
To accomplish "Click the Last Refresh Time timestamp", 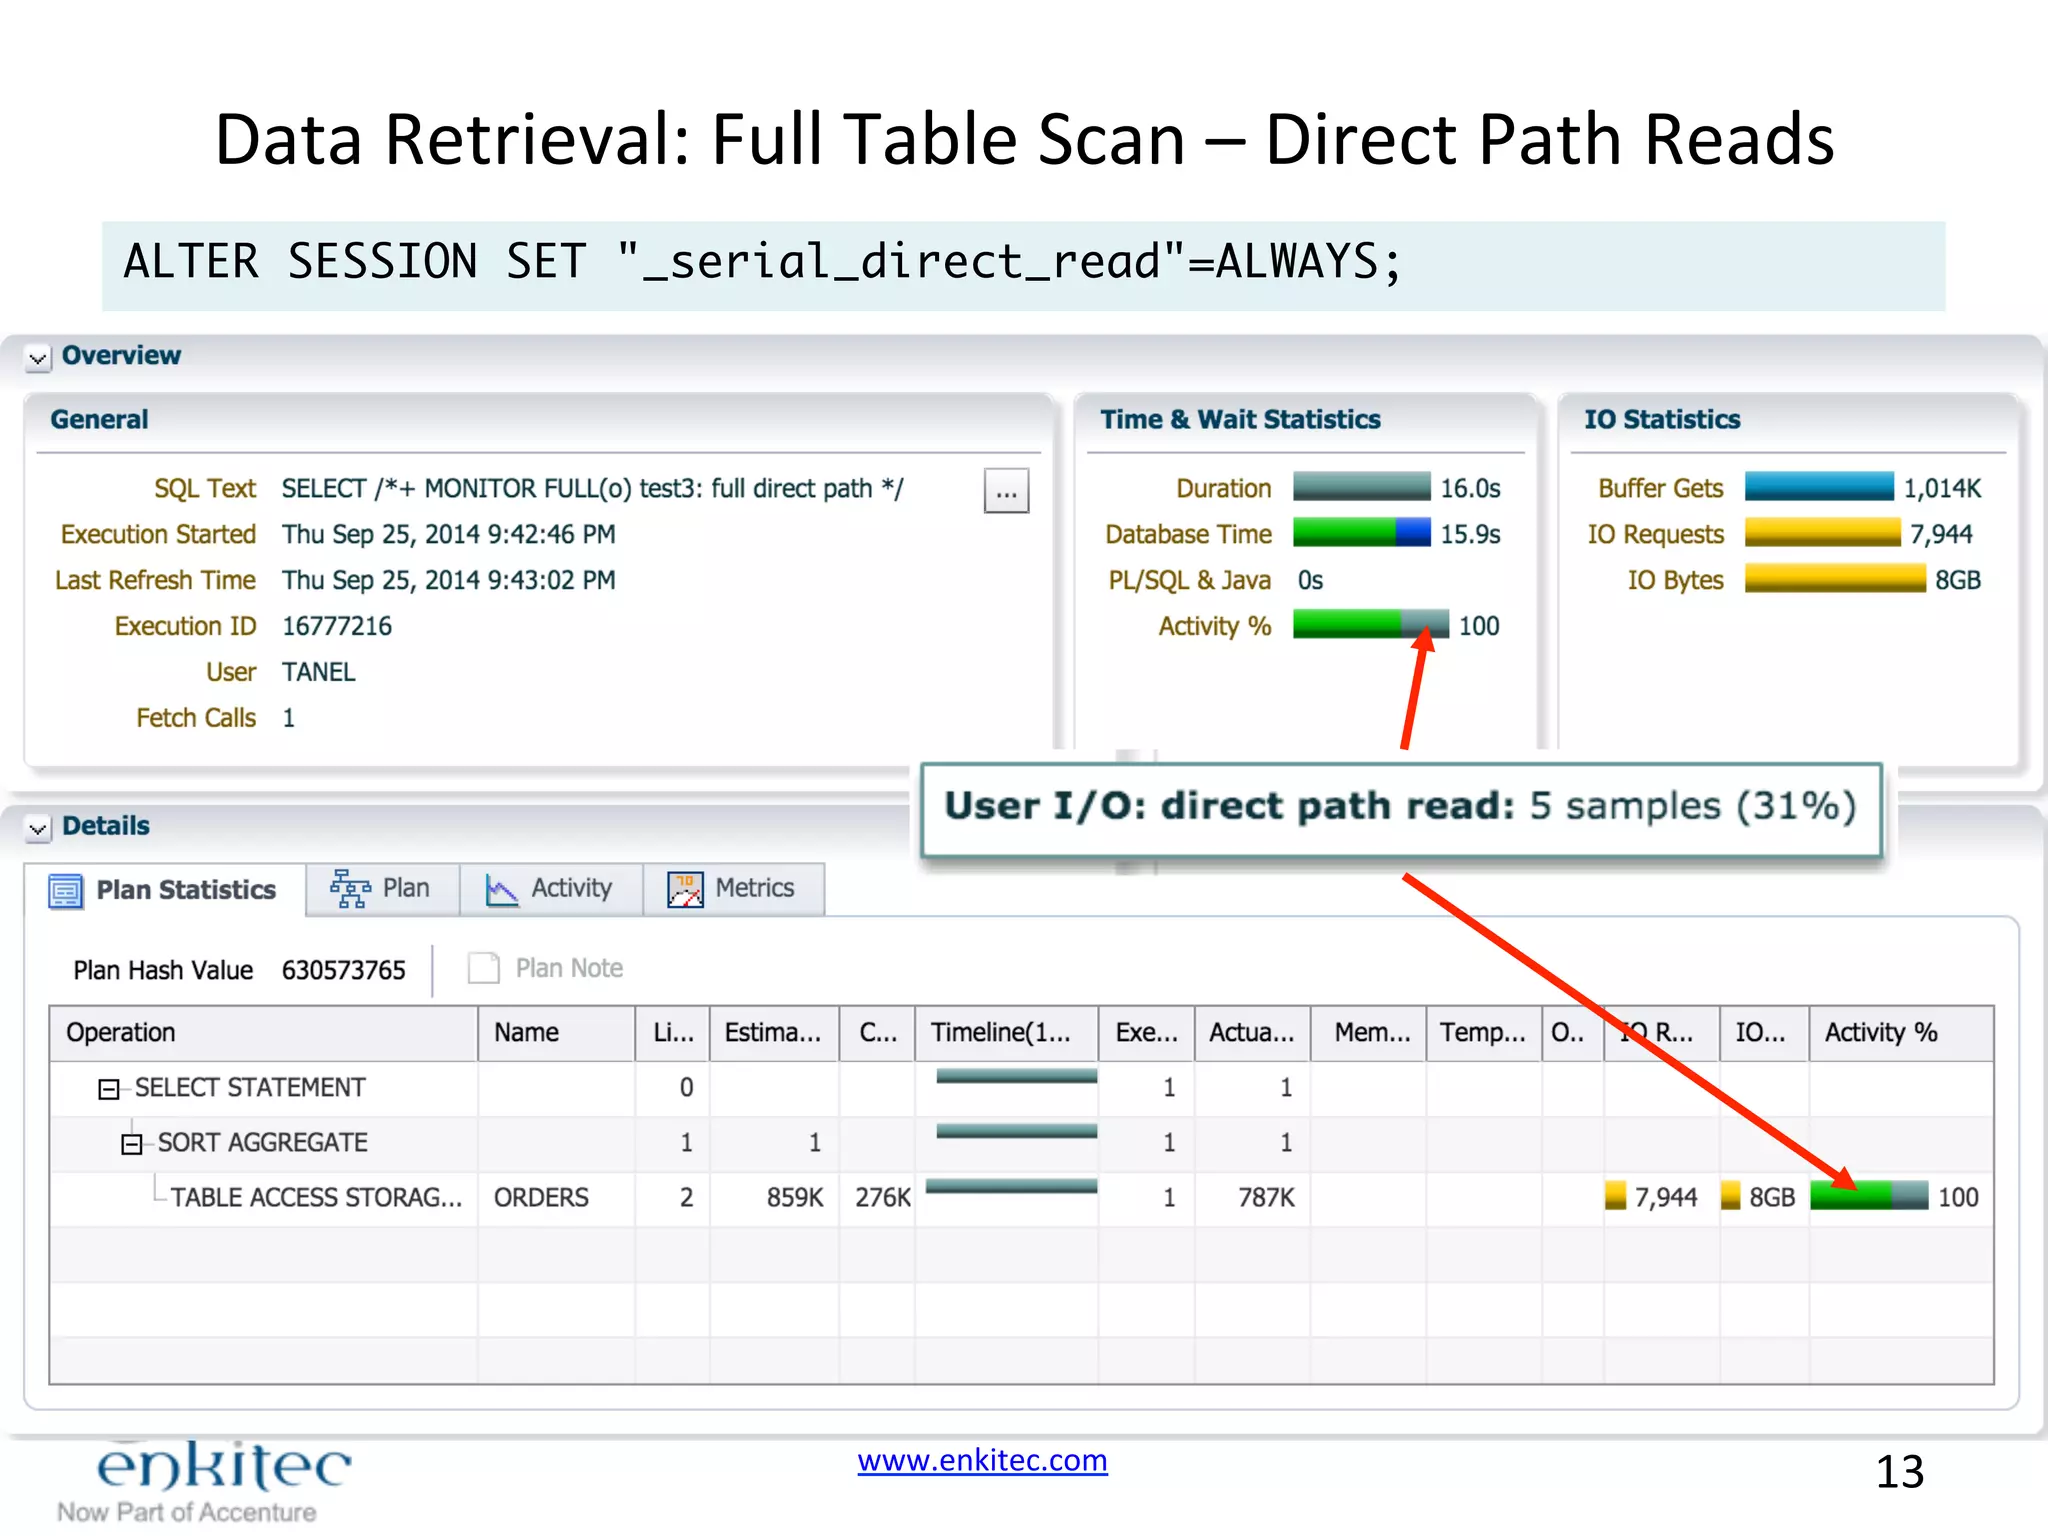I will click(x=448, y=580).
